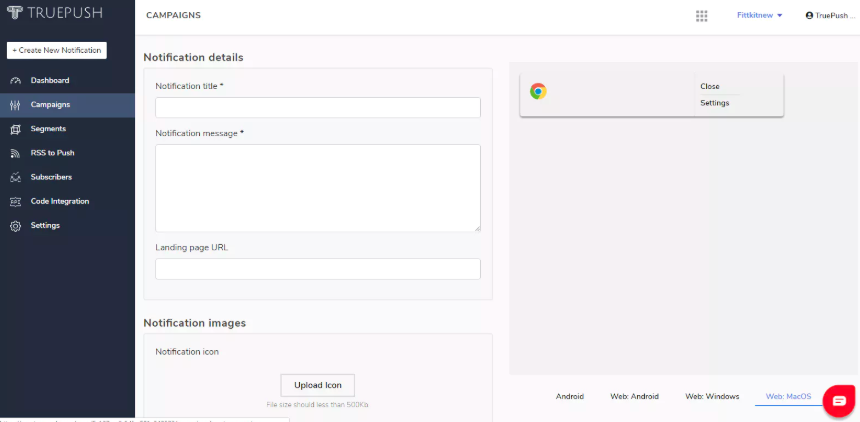The width and height of the screenshot is (860, 422).
Task: Click the TruePush user account icon
Action: click(809, 15)
